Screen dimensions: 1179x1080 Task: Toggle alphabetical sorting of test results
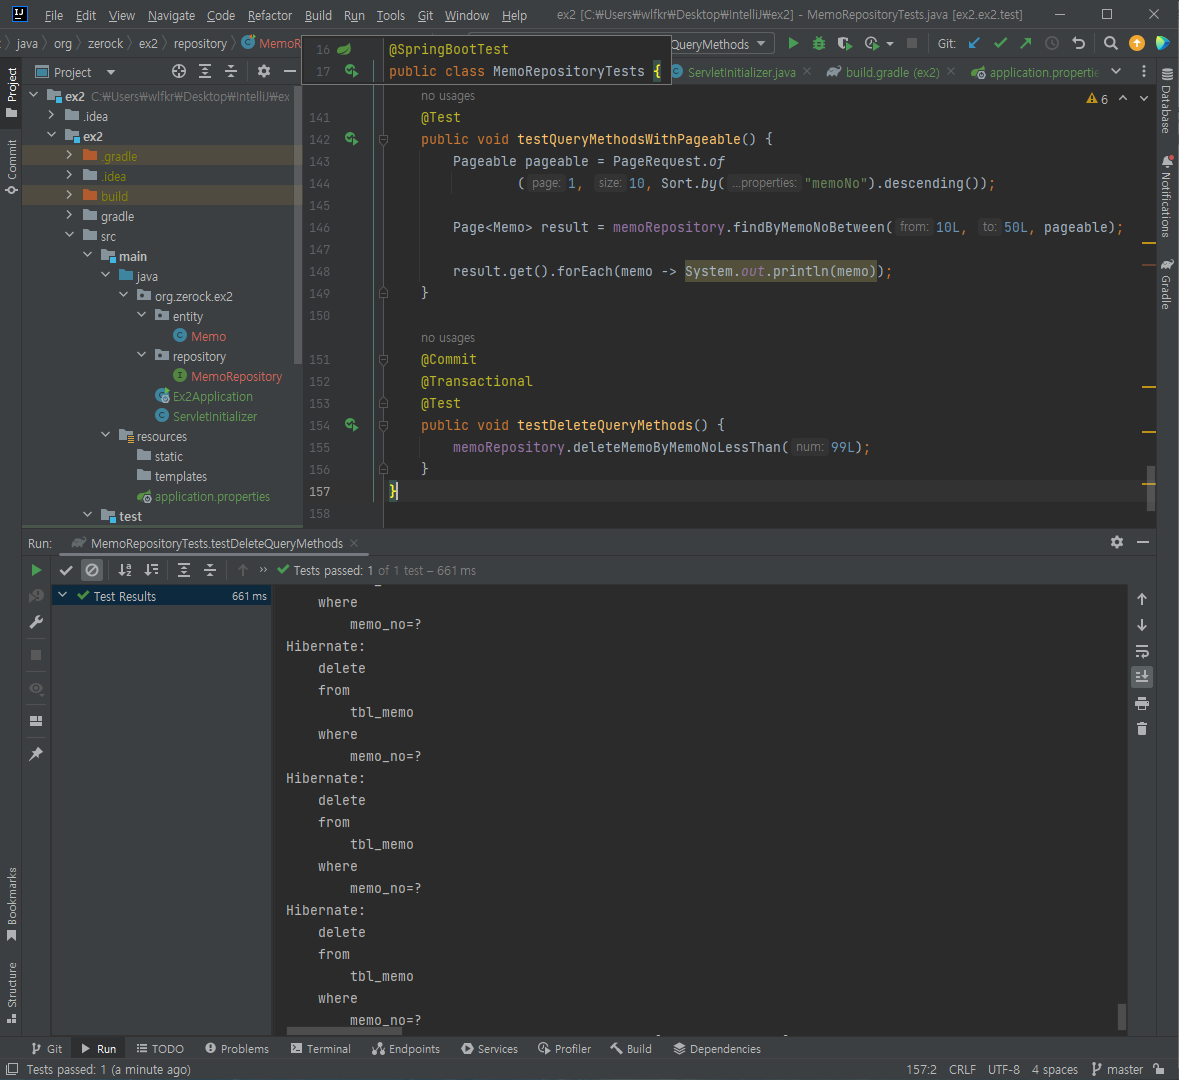point(125,570)
